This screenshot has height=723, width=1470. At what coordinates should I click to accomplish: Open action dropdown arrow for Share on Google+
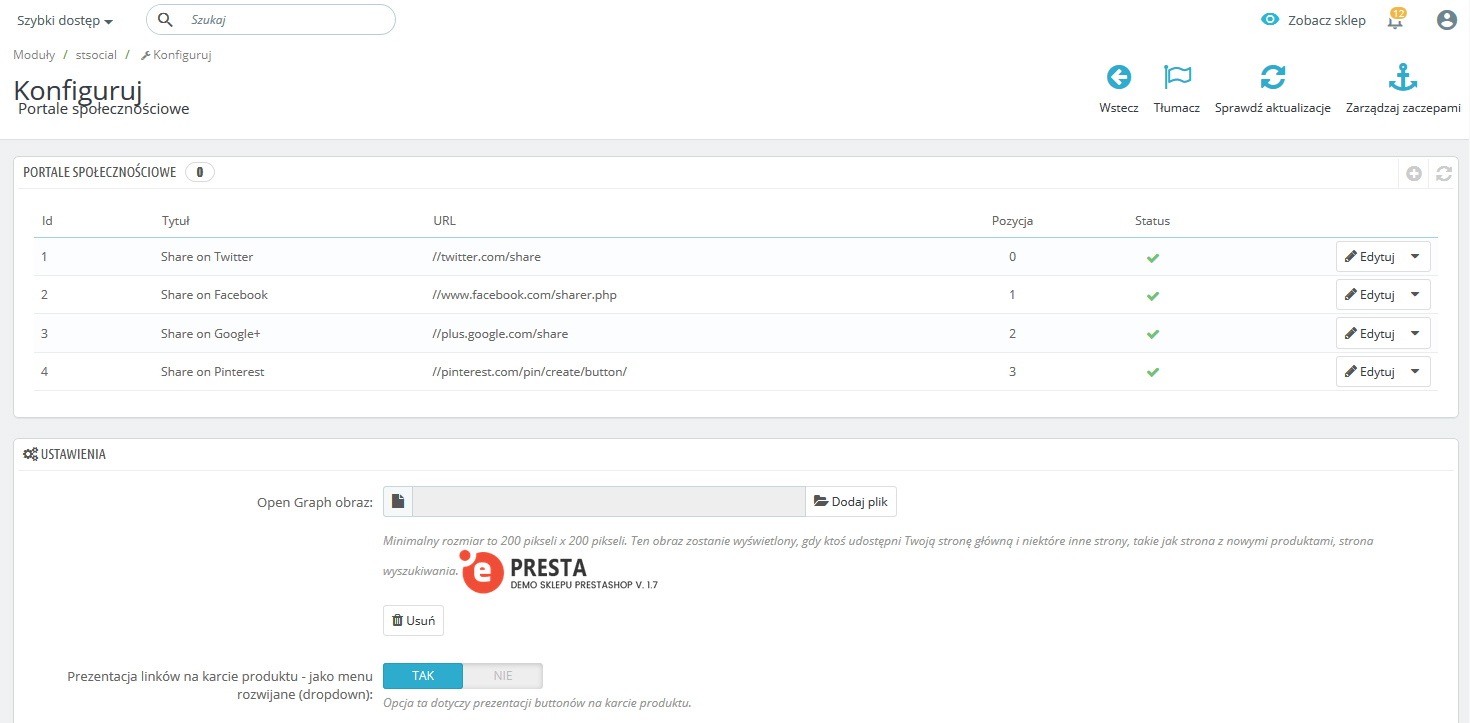(1414, 333)
